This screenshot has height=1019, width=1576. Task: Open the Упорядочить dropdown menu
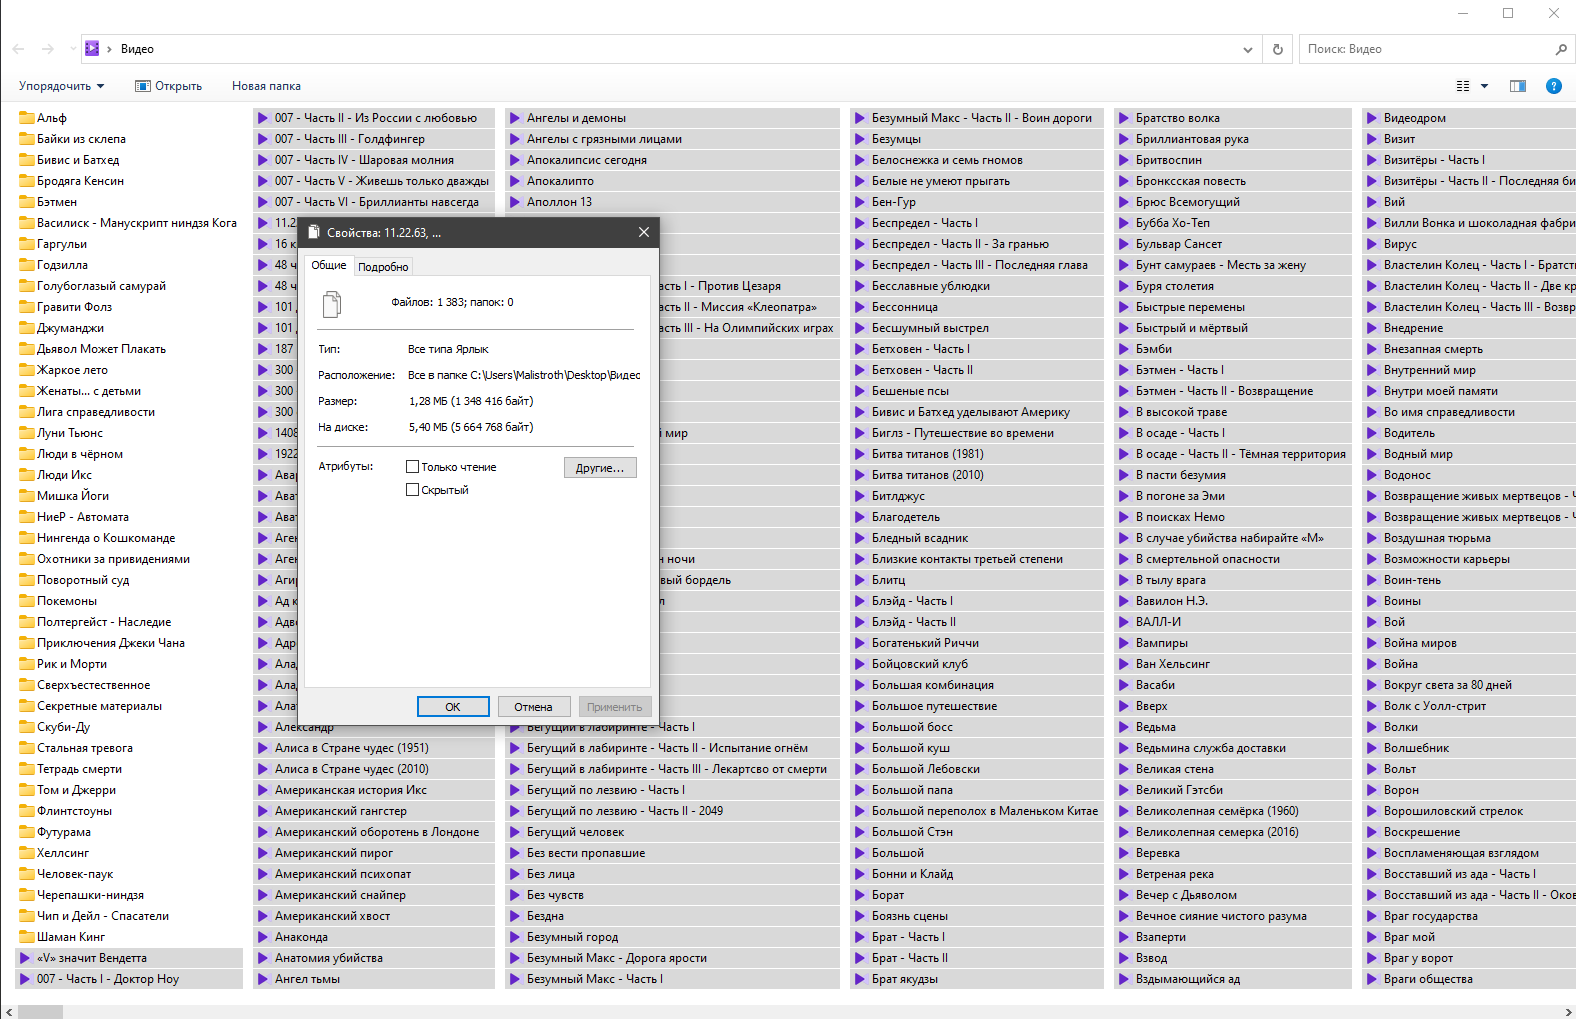(62, 86)
